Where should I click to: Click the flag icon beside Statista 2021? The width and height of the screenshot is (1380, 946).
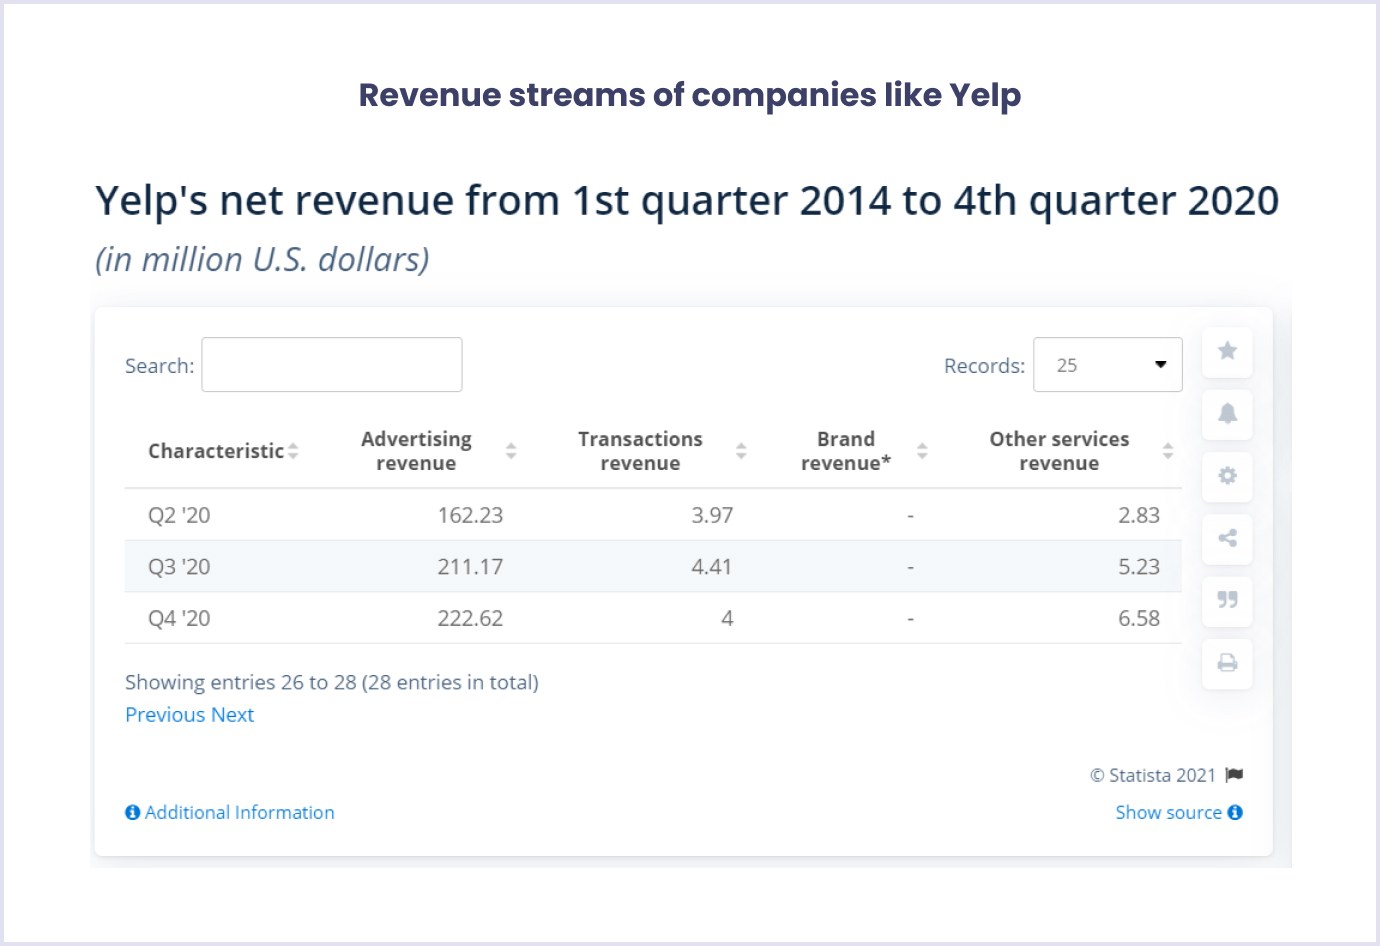pos(1234,775)
